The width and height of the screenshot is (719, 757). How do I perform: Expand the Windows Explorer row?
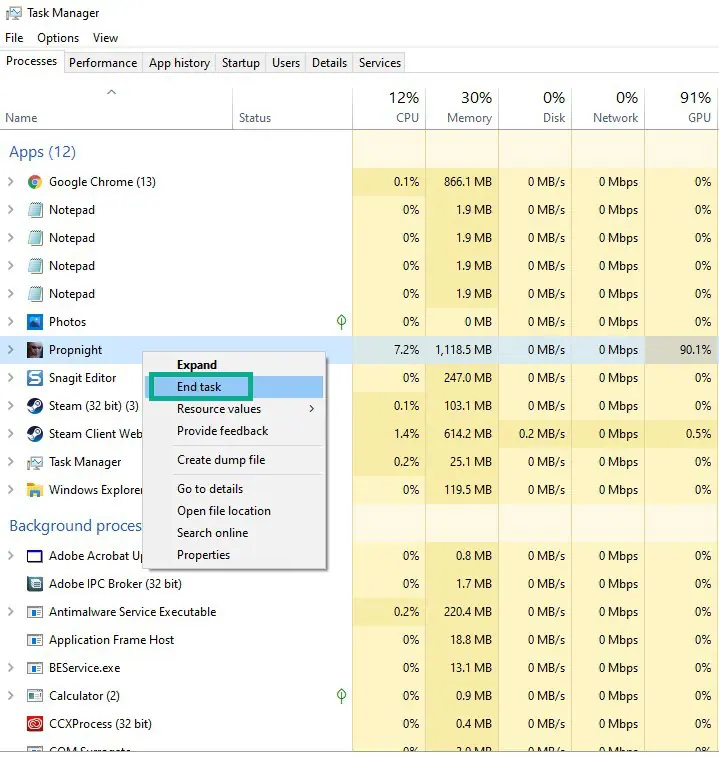coord(11,490)
